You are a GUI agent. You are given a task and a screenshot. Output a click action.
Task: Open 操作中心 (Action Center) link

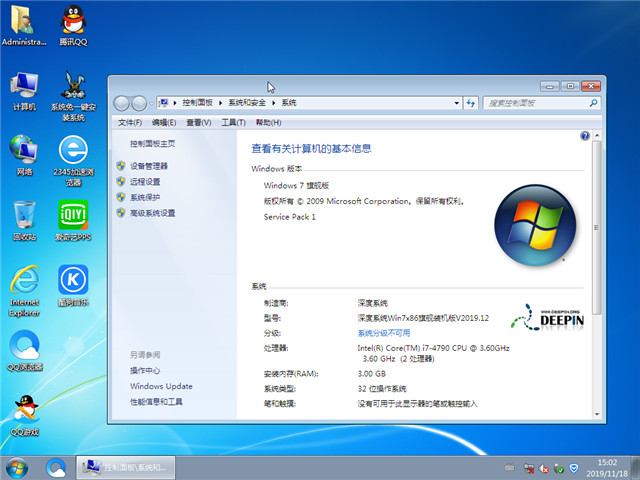point(145,371)
